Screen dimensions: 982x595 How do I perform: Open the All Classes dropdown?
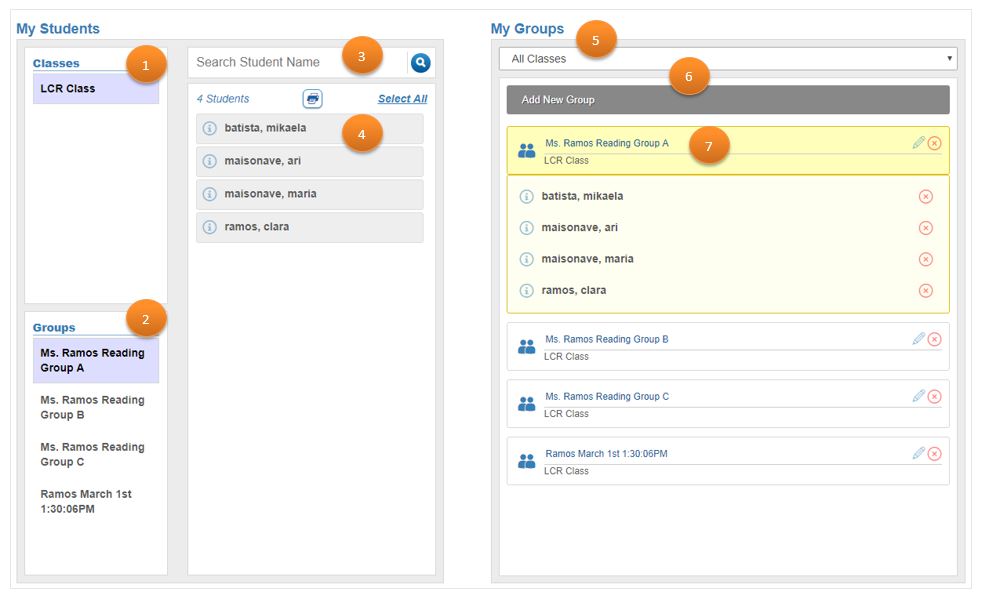[727, 58]
